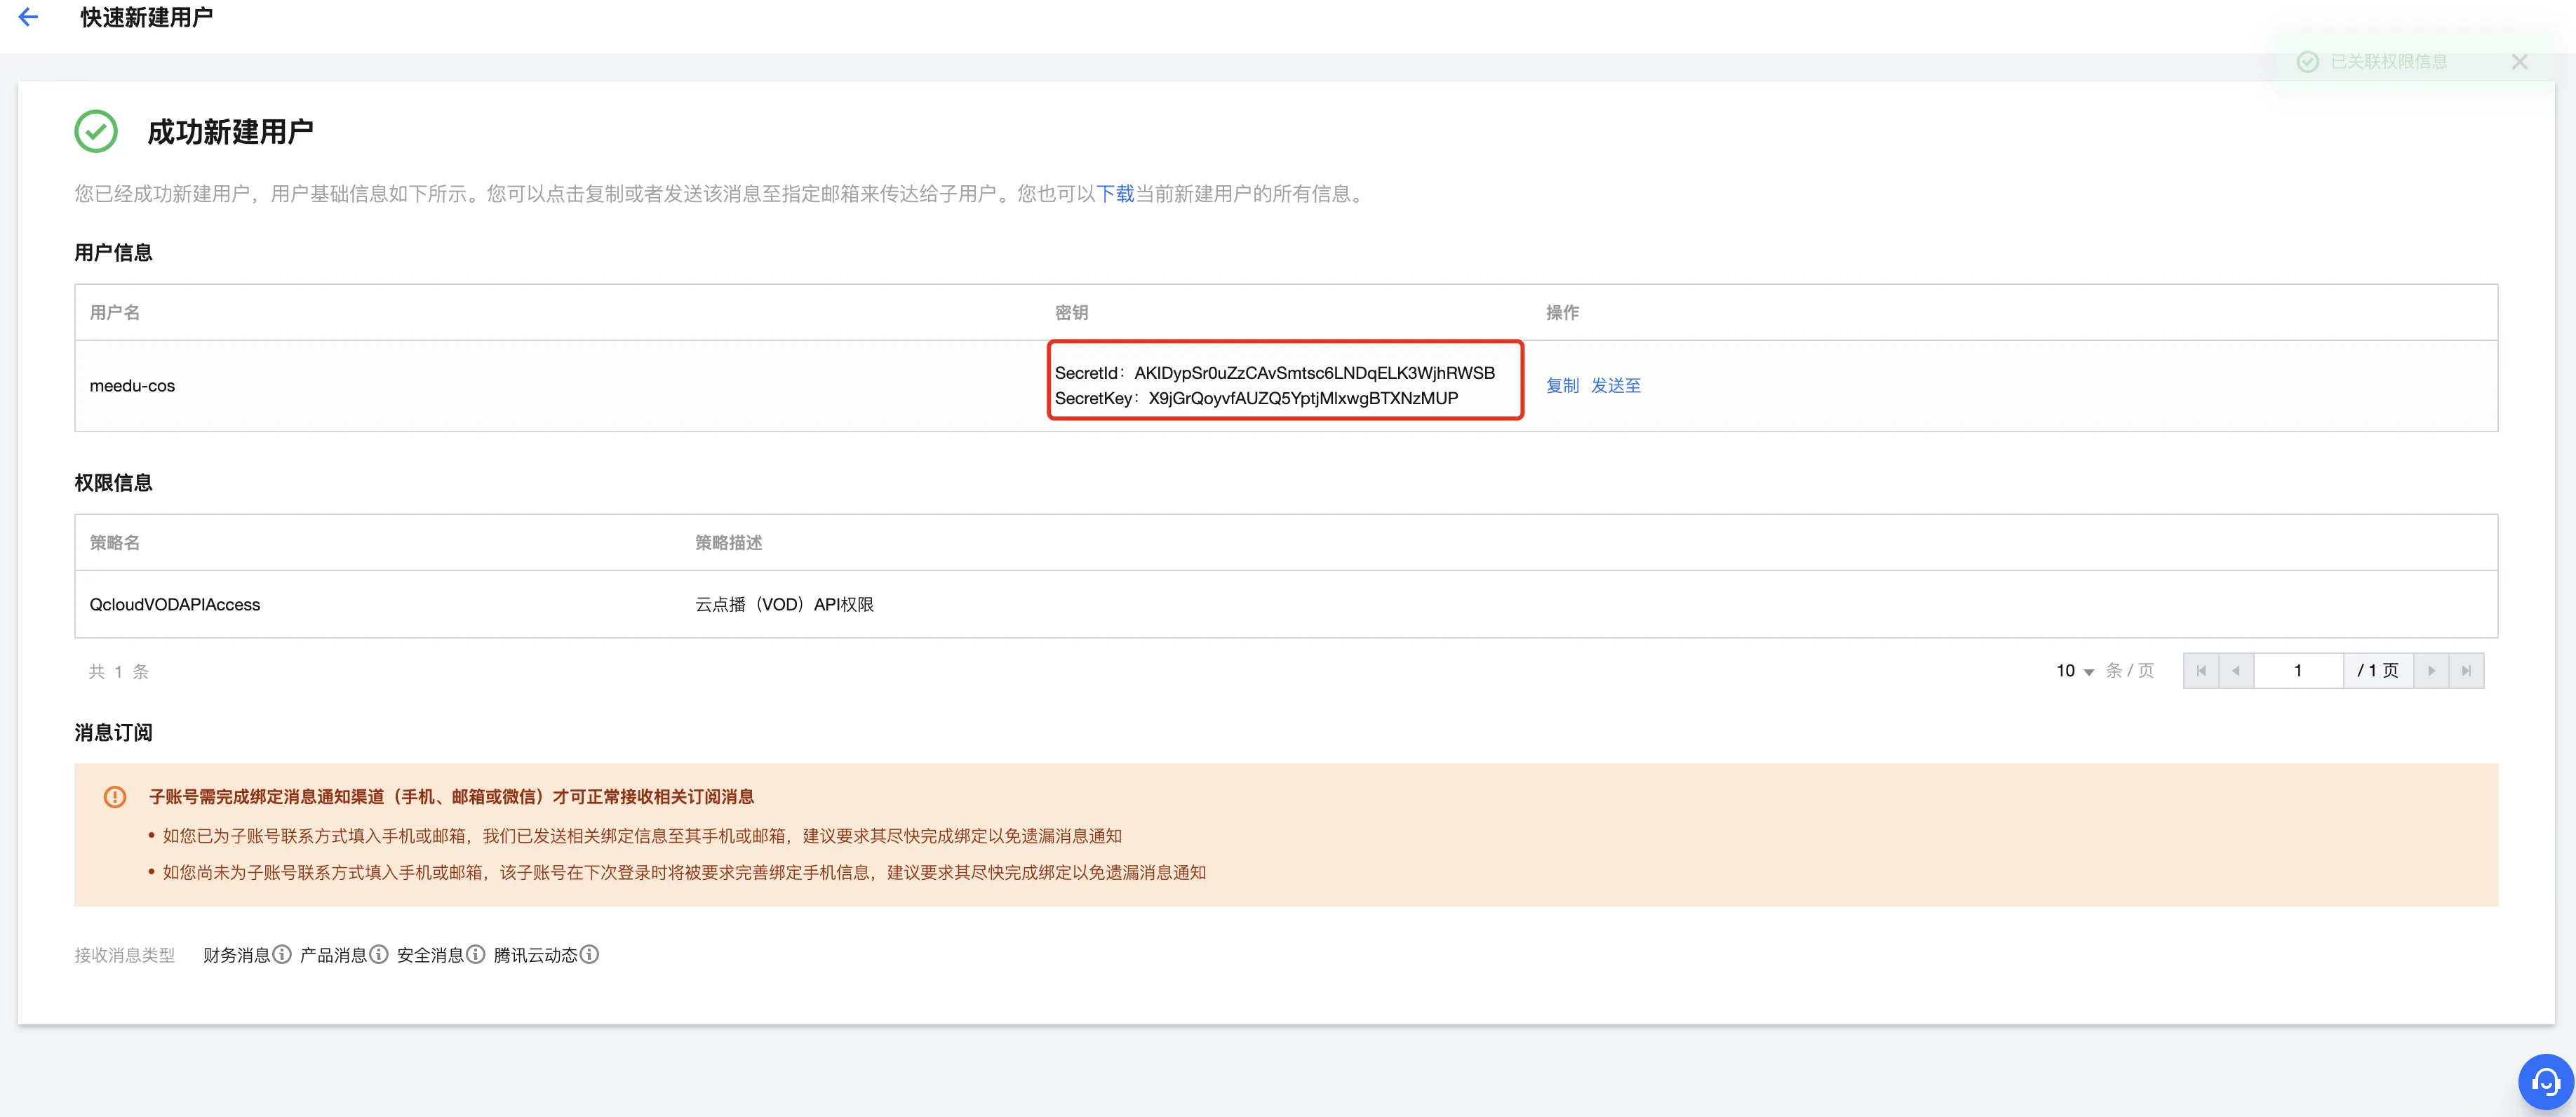This screenshot has height=1117, width=2576.
Task: Click the 策略名 column header
Action: coord(115,543)
